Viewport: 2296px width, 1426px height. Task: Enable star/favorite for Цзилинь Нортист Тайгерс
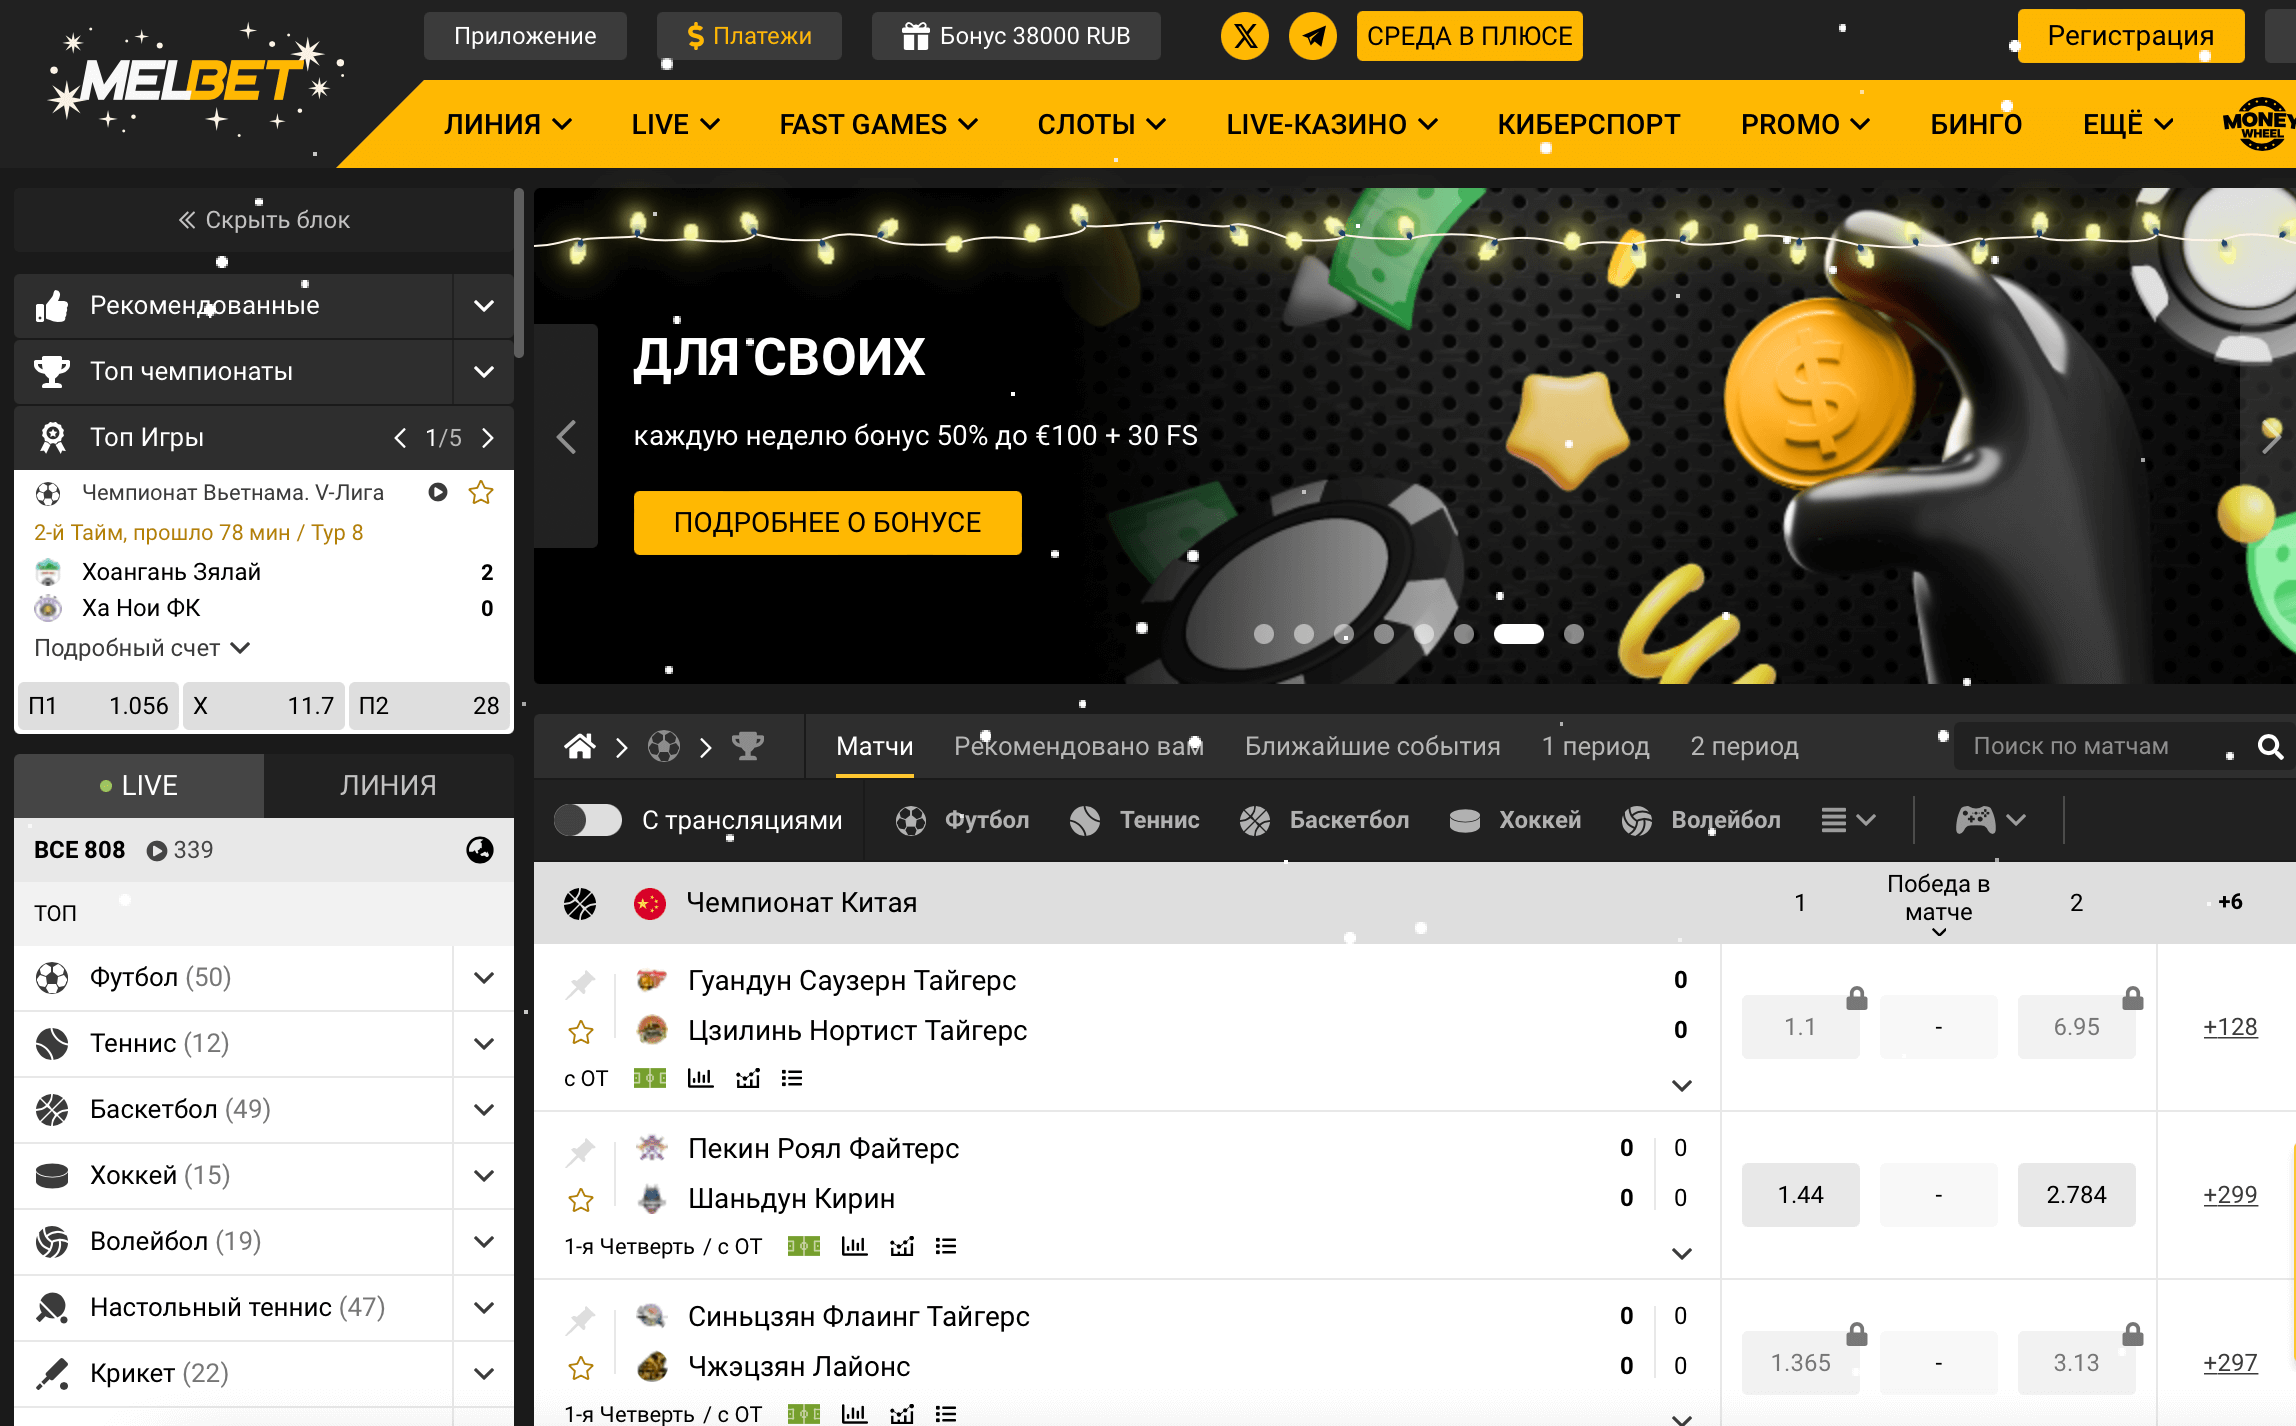tap(581, 1030)
